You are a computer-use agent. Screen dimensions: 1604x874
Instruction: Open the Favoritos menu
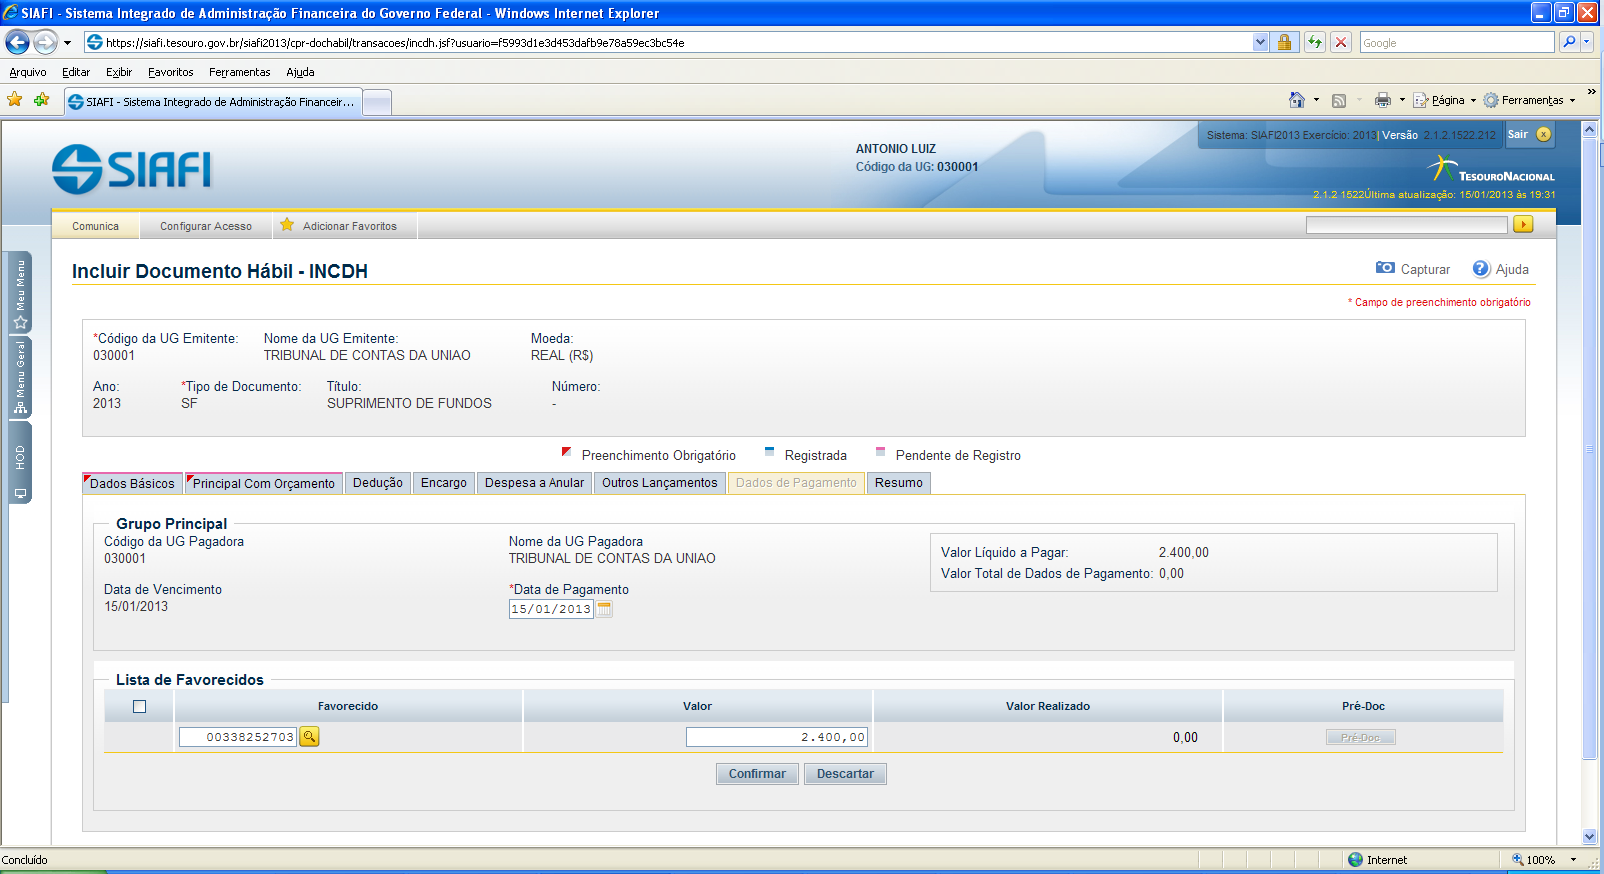pyautogui.click(x=171, y=72)
